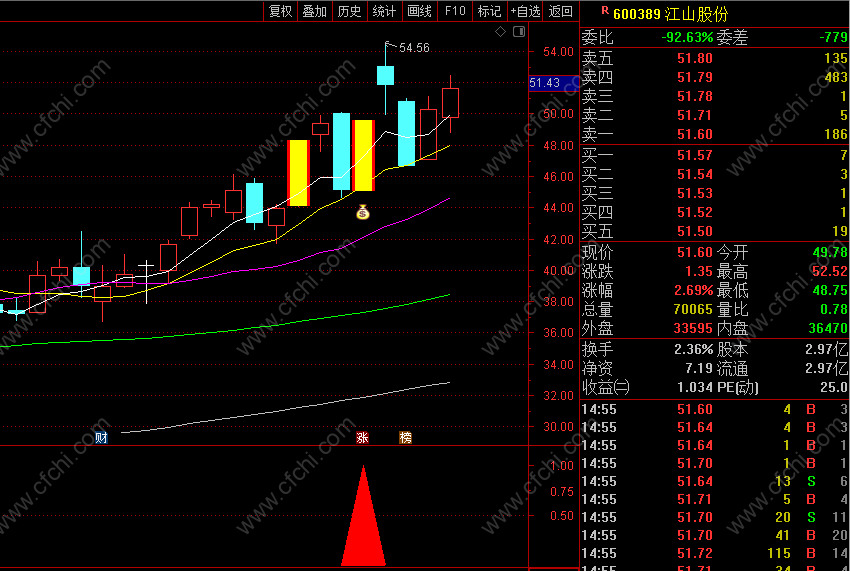Click the 54.00 price axis label

pyautogui.click(x=558, y=52)
